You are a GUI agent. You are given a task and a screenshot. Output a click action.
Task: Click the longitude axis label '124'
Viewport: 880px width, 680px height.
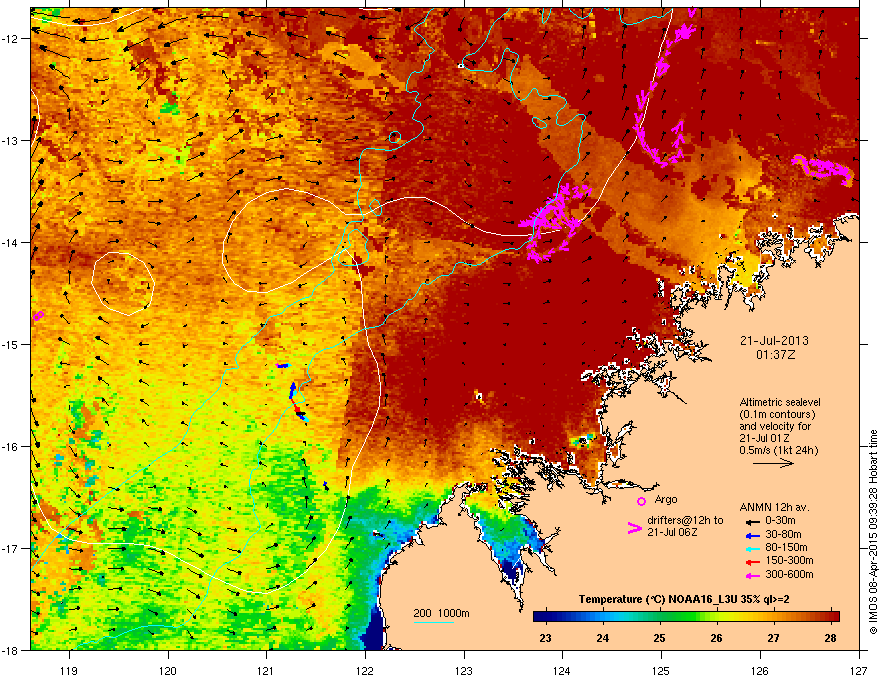coord(562,670)
